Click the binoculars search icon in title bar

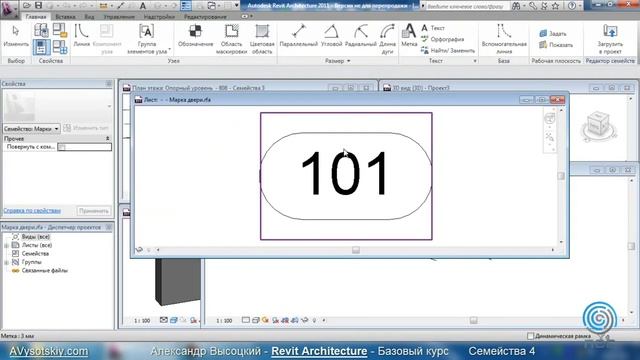point(516,6)
